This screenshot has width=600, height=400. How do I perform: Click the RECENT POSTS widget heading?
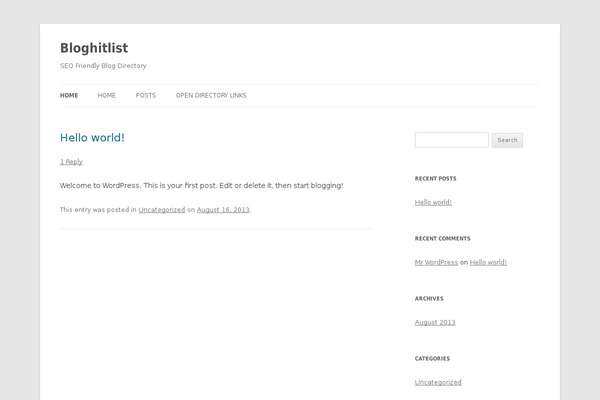(435, 179)
